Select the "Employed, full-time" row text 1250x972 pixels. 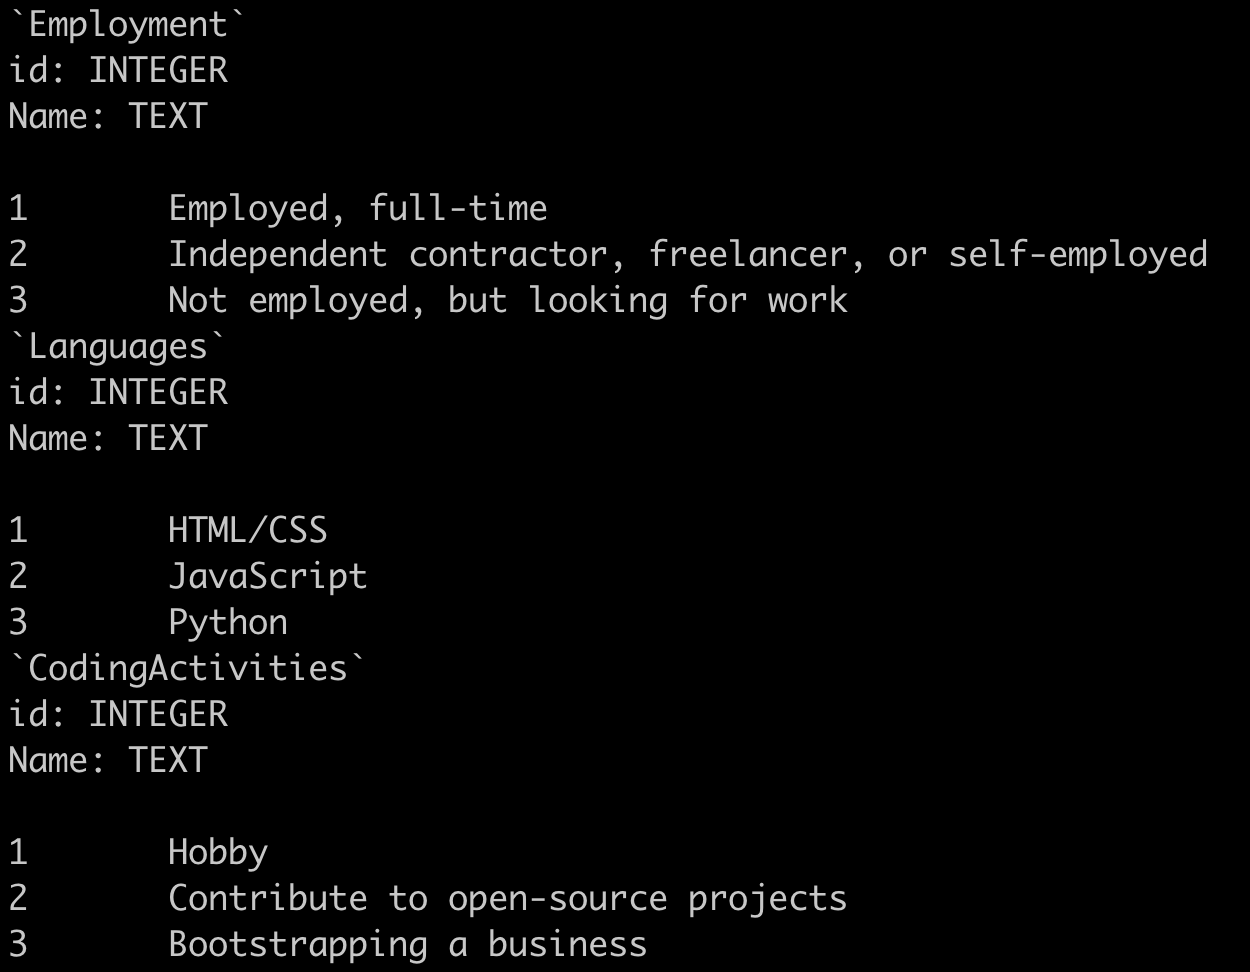pos(357,208)
